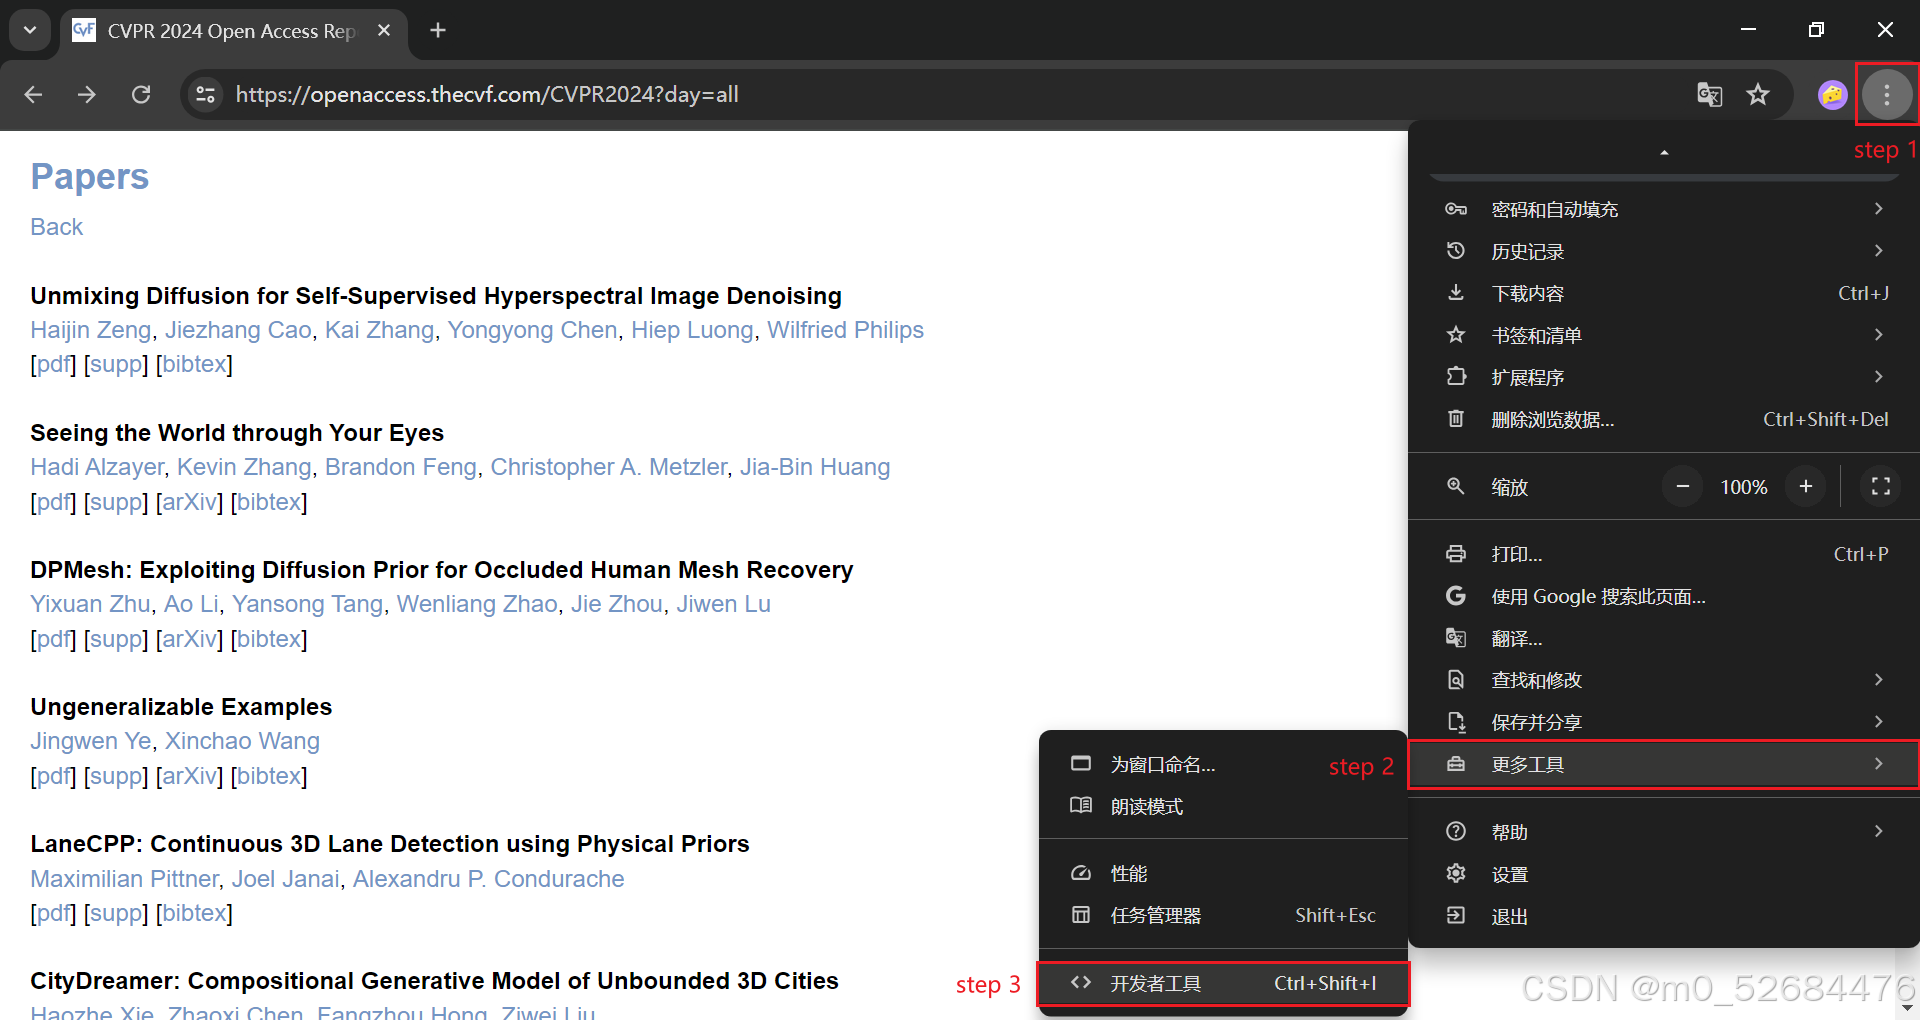Click the menu scroll-up arrow at top
The image size is (1920, 1020).
tap(1664, 152)
